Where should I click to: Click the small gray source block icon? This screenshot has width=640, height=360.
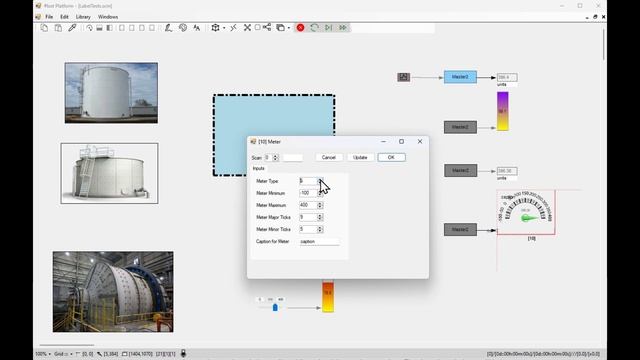tap(404, 77)
